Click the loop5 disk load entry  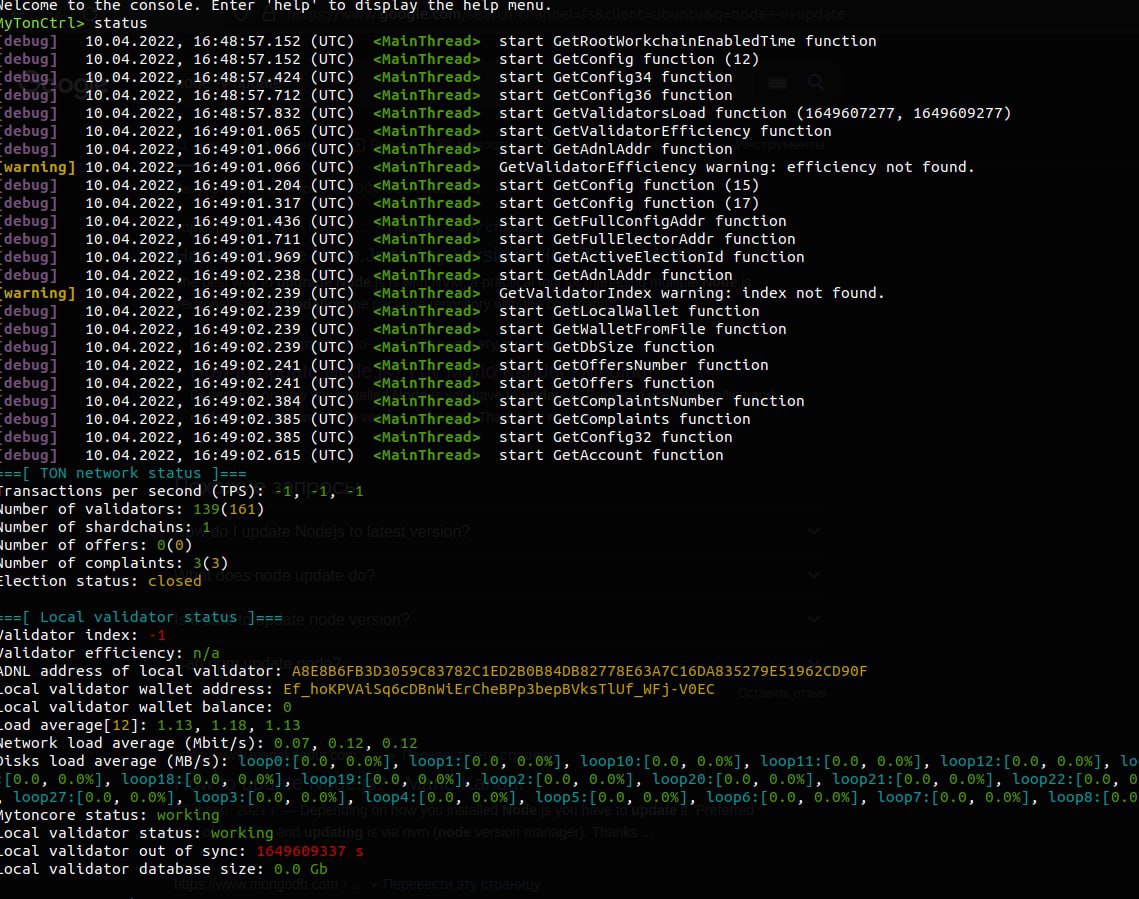[x=612, y=797]
